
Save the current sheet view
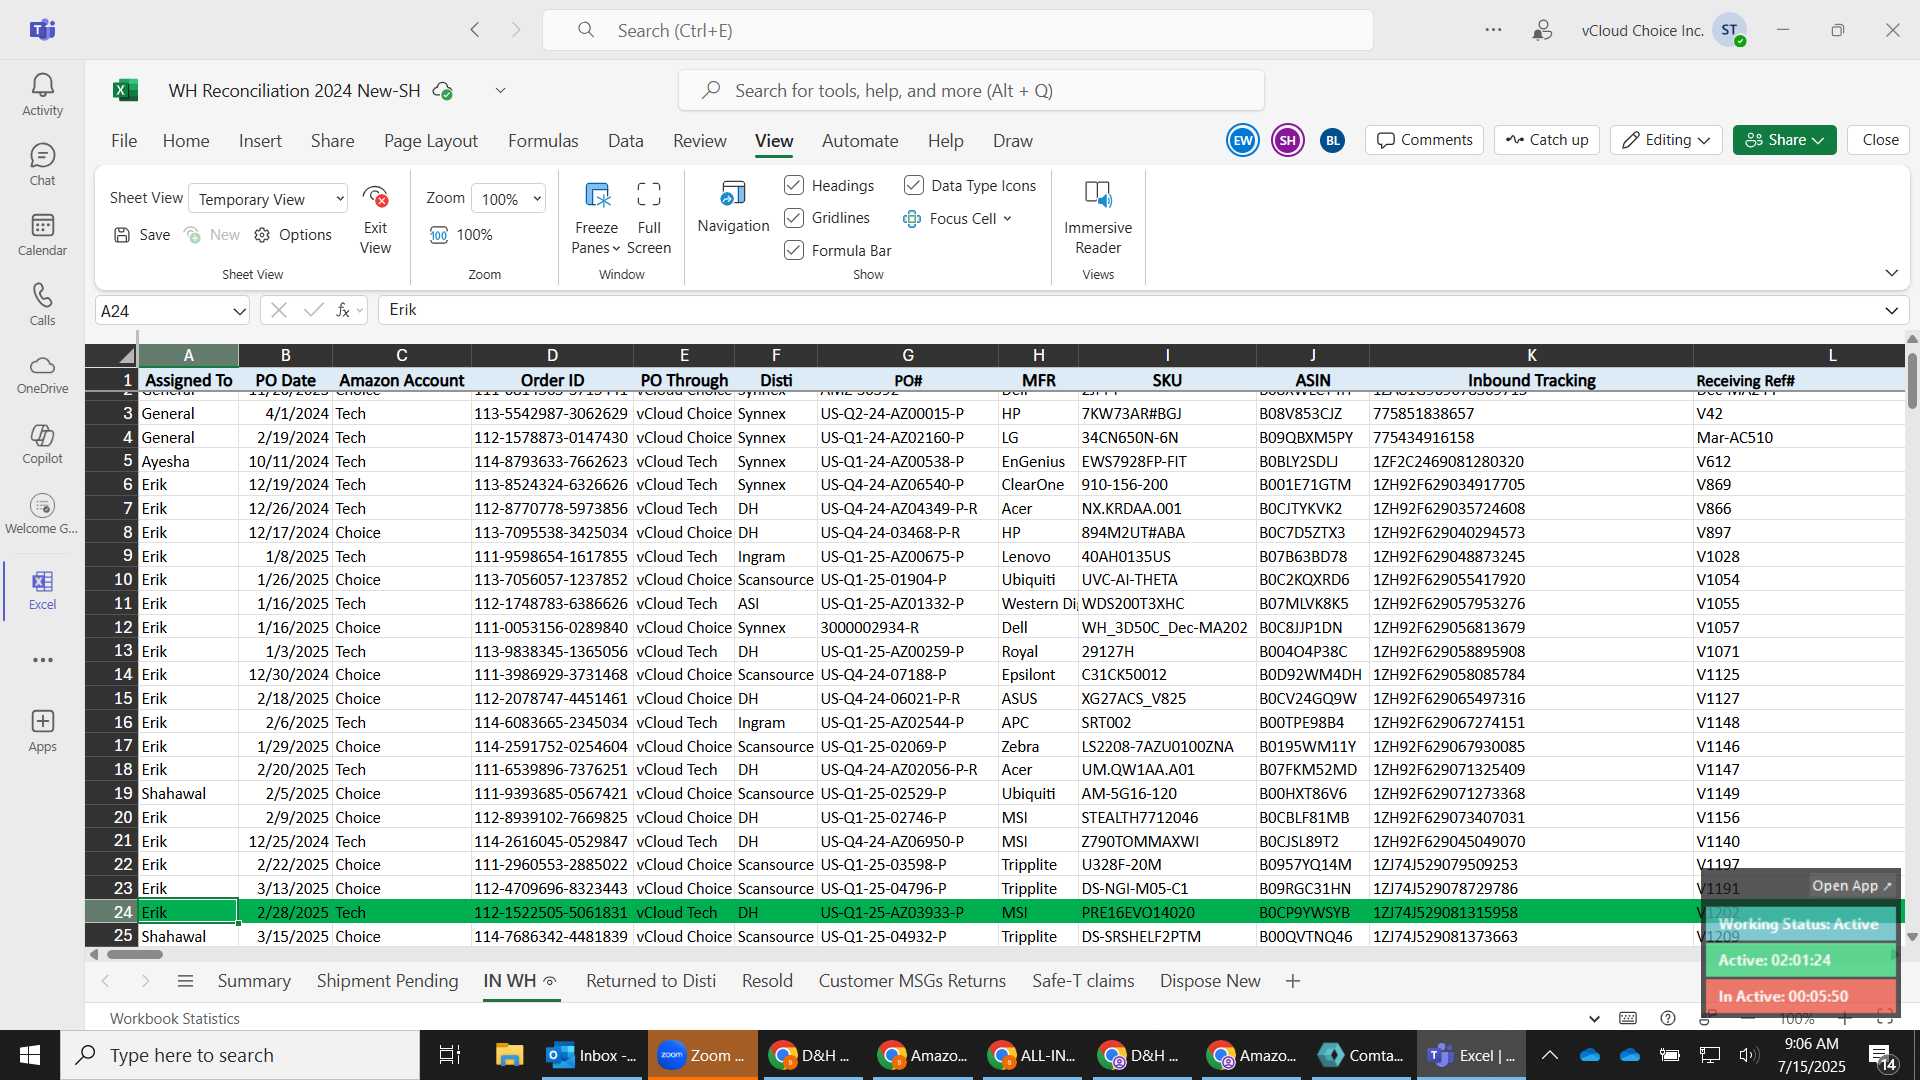click(x=142, y=235)
